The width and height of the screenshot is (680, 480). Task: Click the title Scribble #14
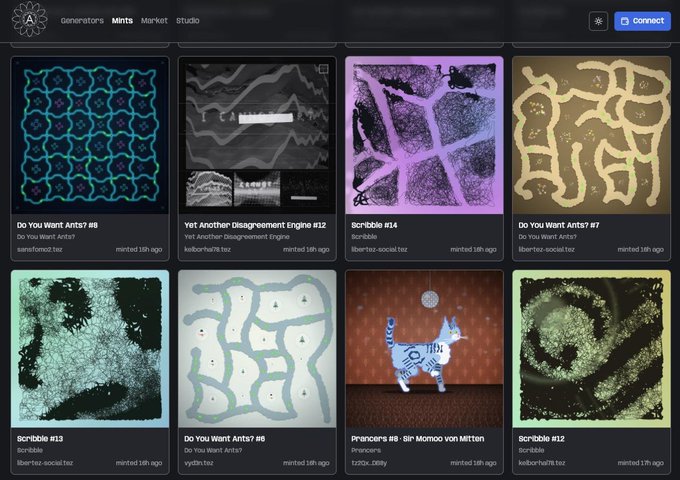[374, 225]
